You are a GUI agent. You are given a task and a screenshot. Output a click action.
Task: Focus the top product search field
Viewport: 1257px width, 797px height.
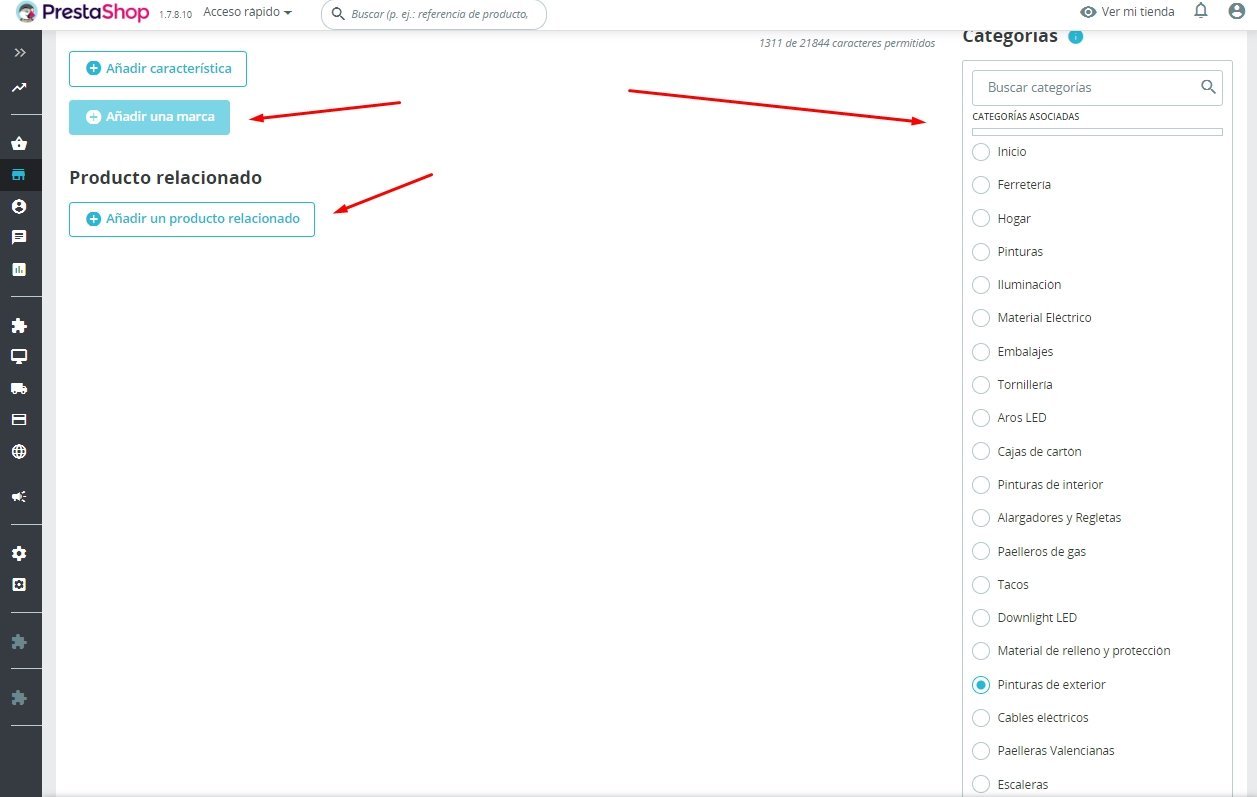pos(434,14)
